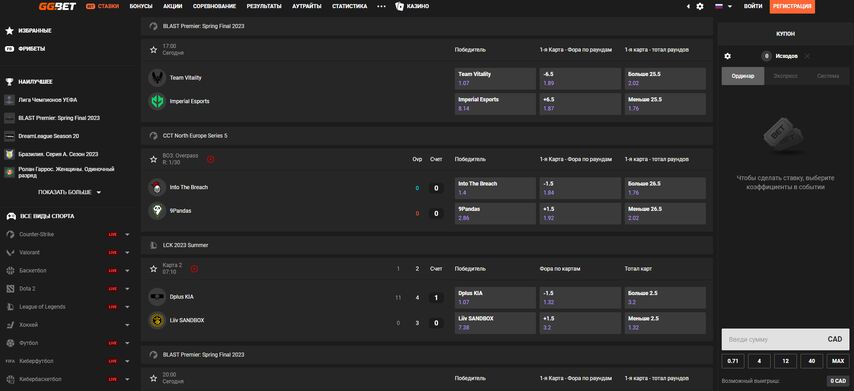
Task: Open the Избранные star section
Action: click(x=28, y=31)
